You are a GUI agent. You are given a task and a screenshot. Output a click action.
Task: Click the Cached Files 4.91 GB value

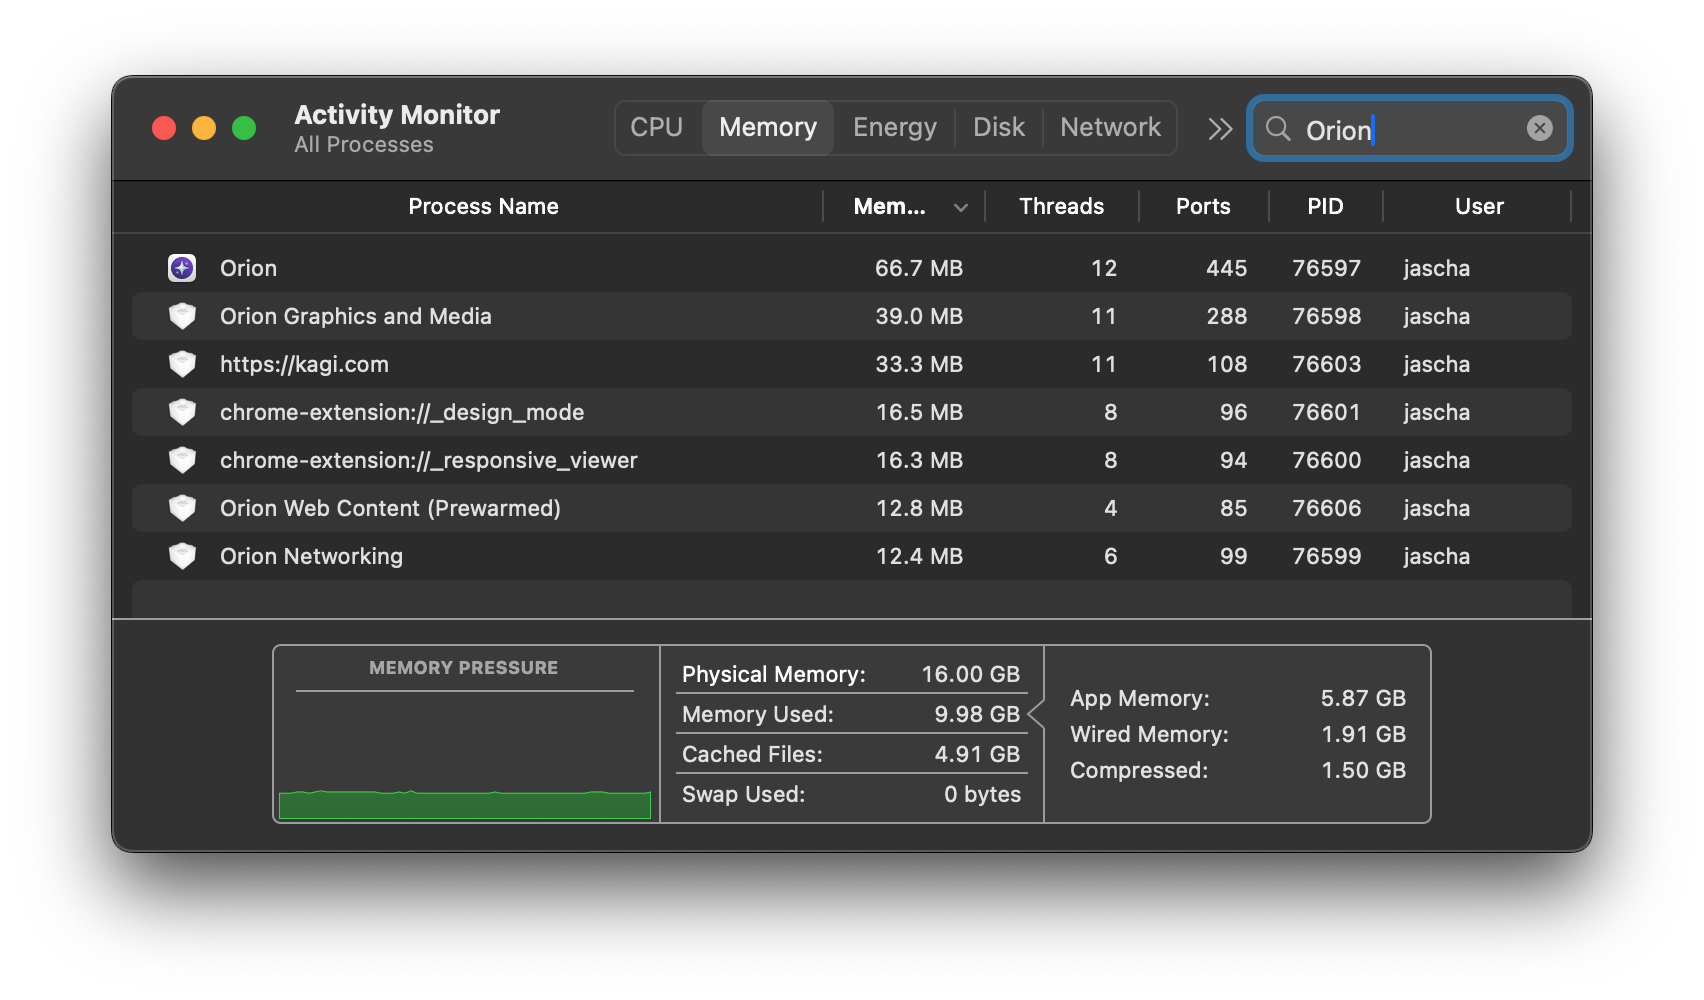(x=977, y=754)
